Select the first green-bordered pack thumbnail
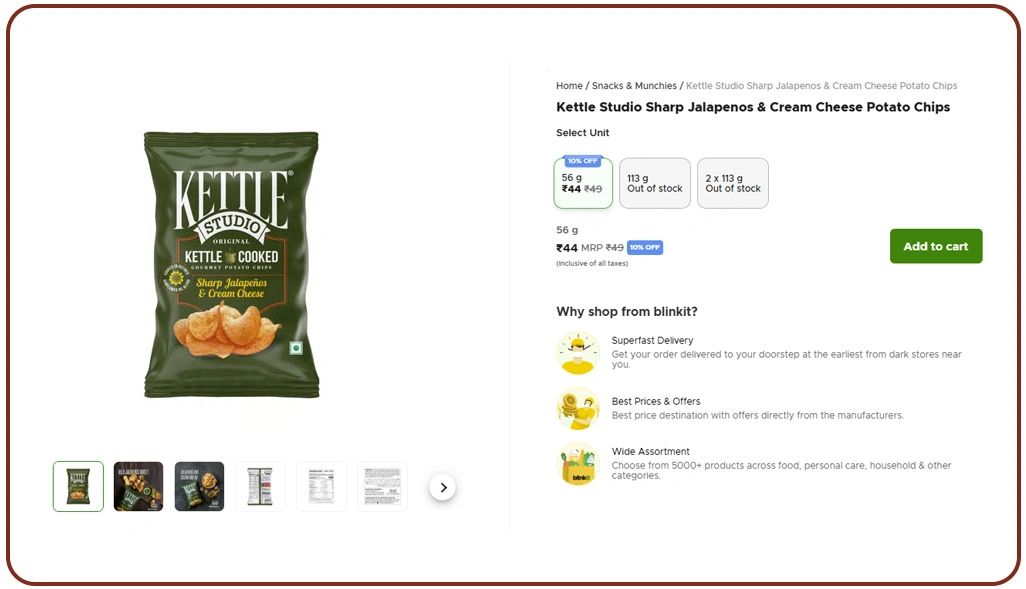This screenshot has width=1026, height=589. coord(78,487)
